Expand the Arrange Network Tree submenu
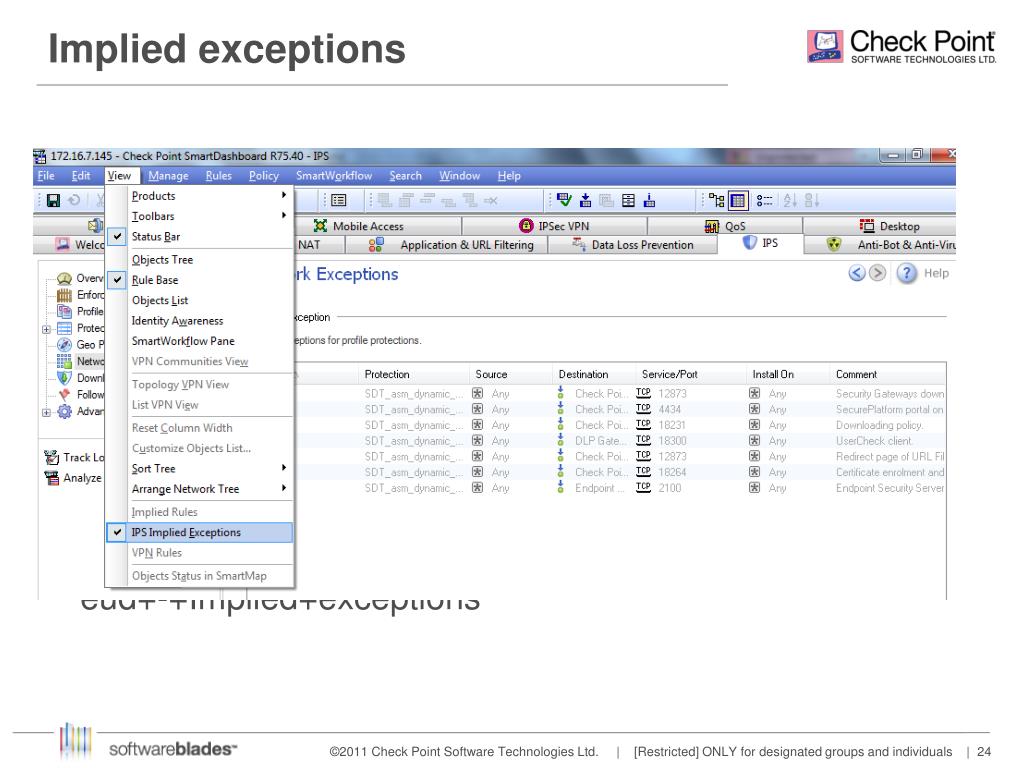 tap(199, 488)
